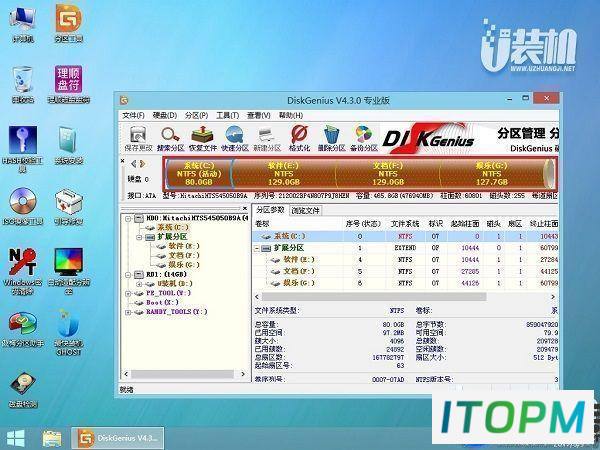
Task: Select the partition assistant desktop icon
Action: [x=23, y=328]
